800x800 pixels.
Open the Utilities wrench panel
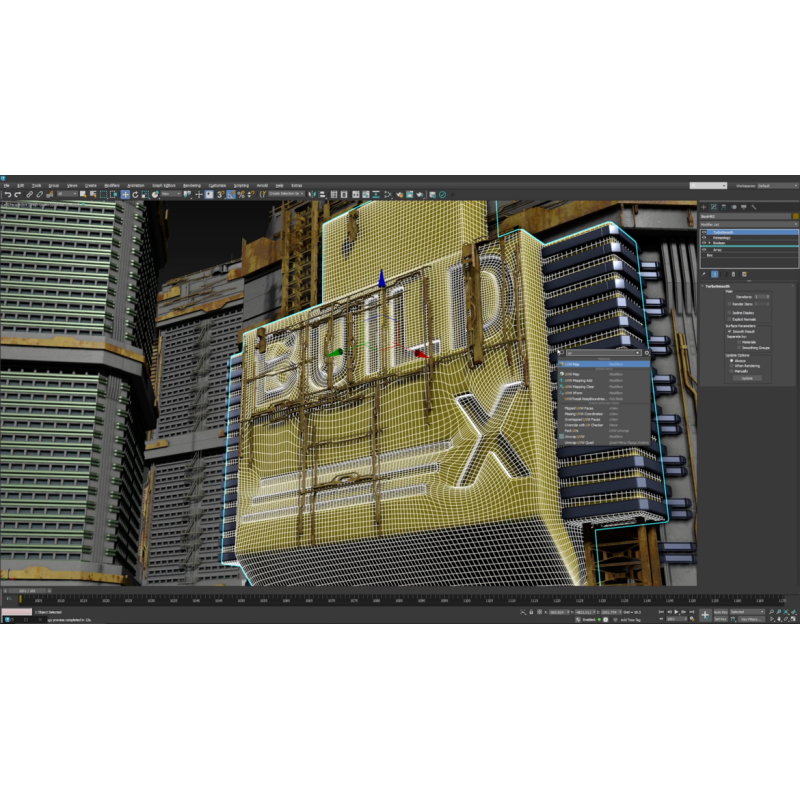(x=754, y=206)
